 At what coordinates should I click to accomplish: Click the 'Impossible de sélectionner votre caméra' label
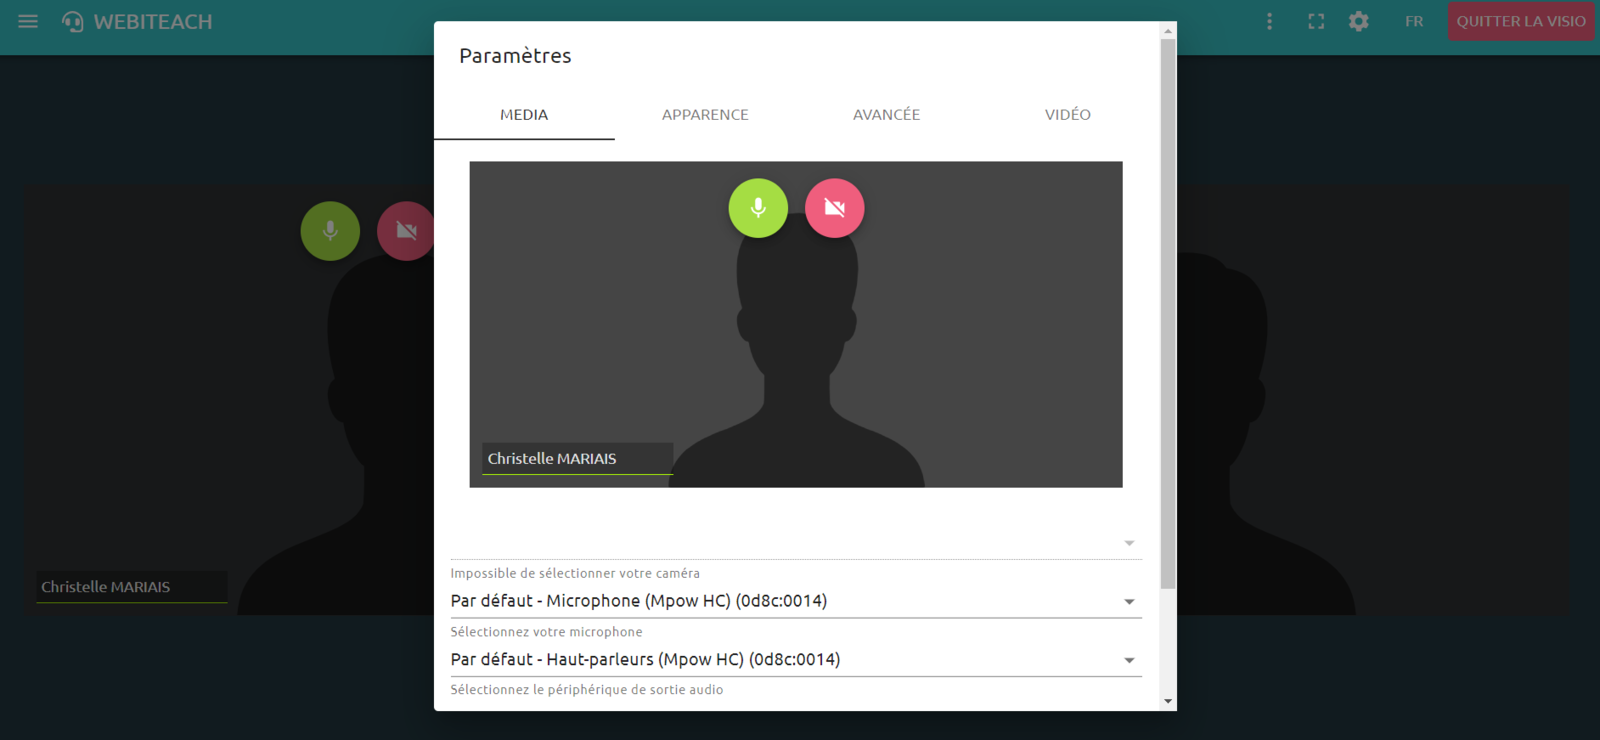575,574
